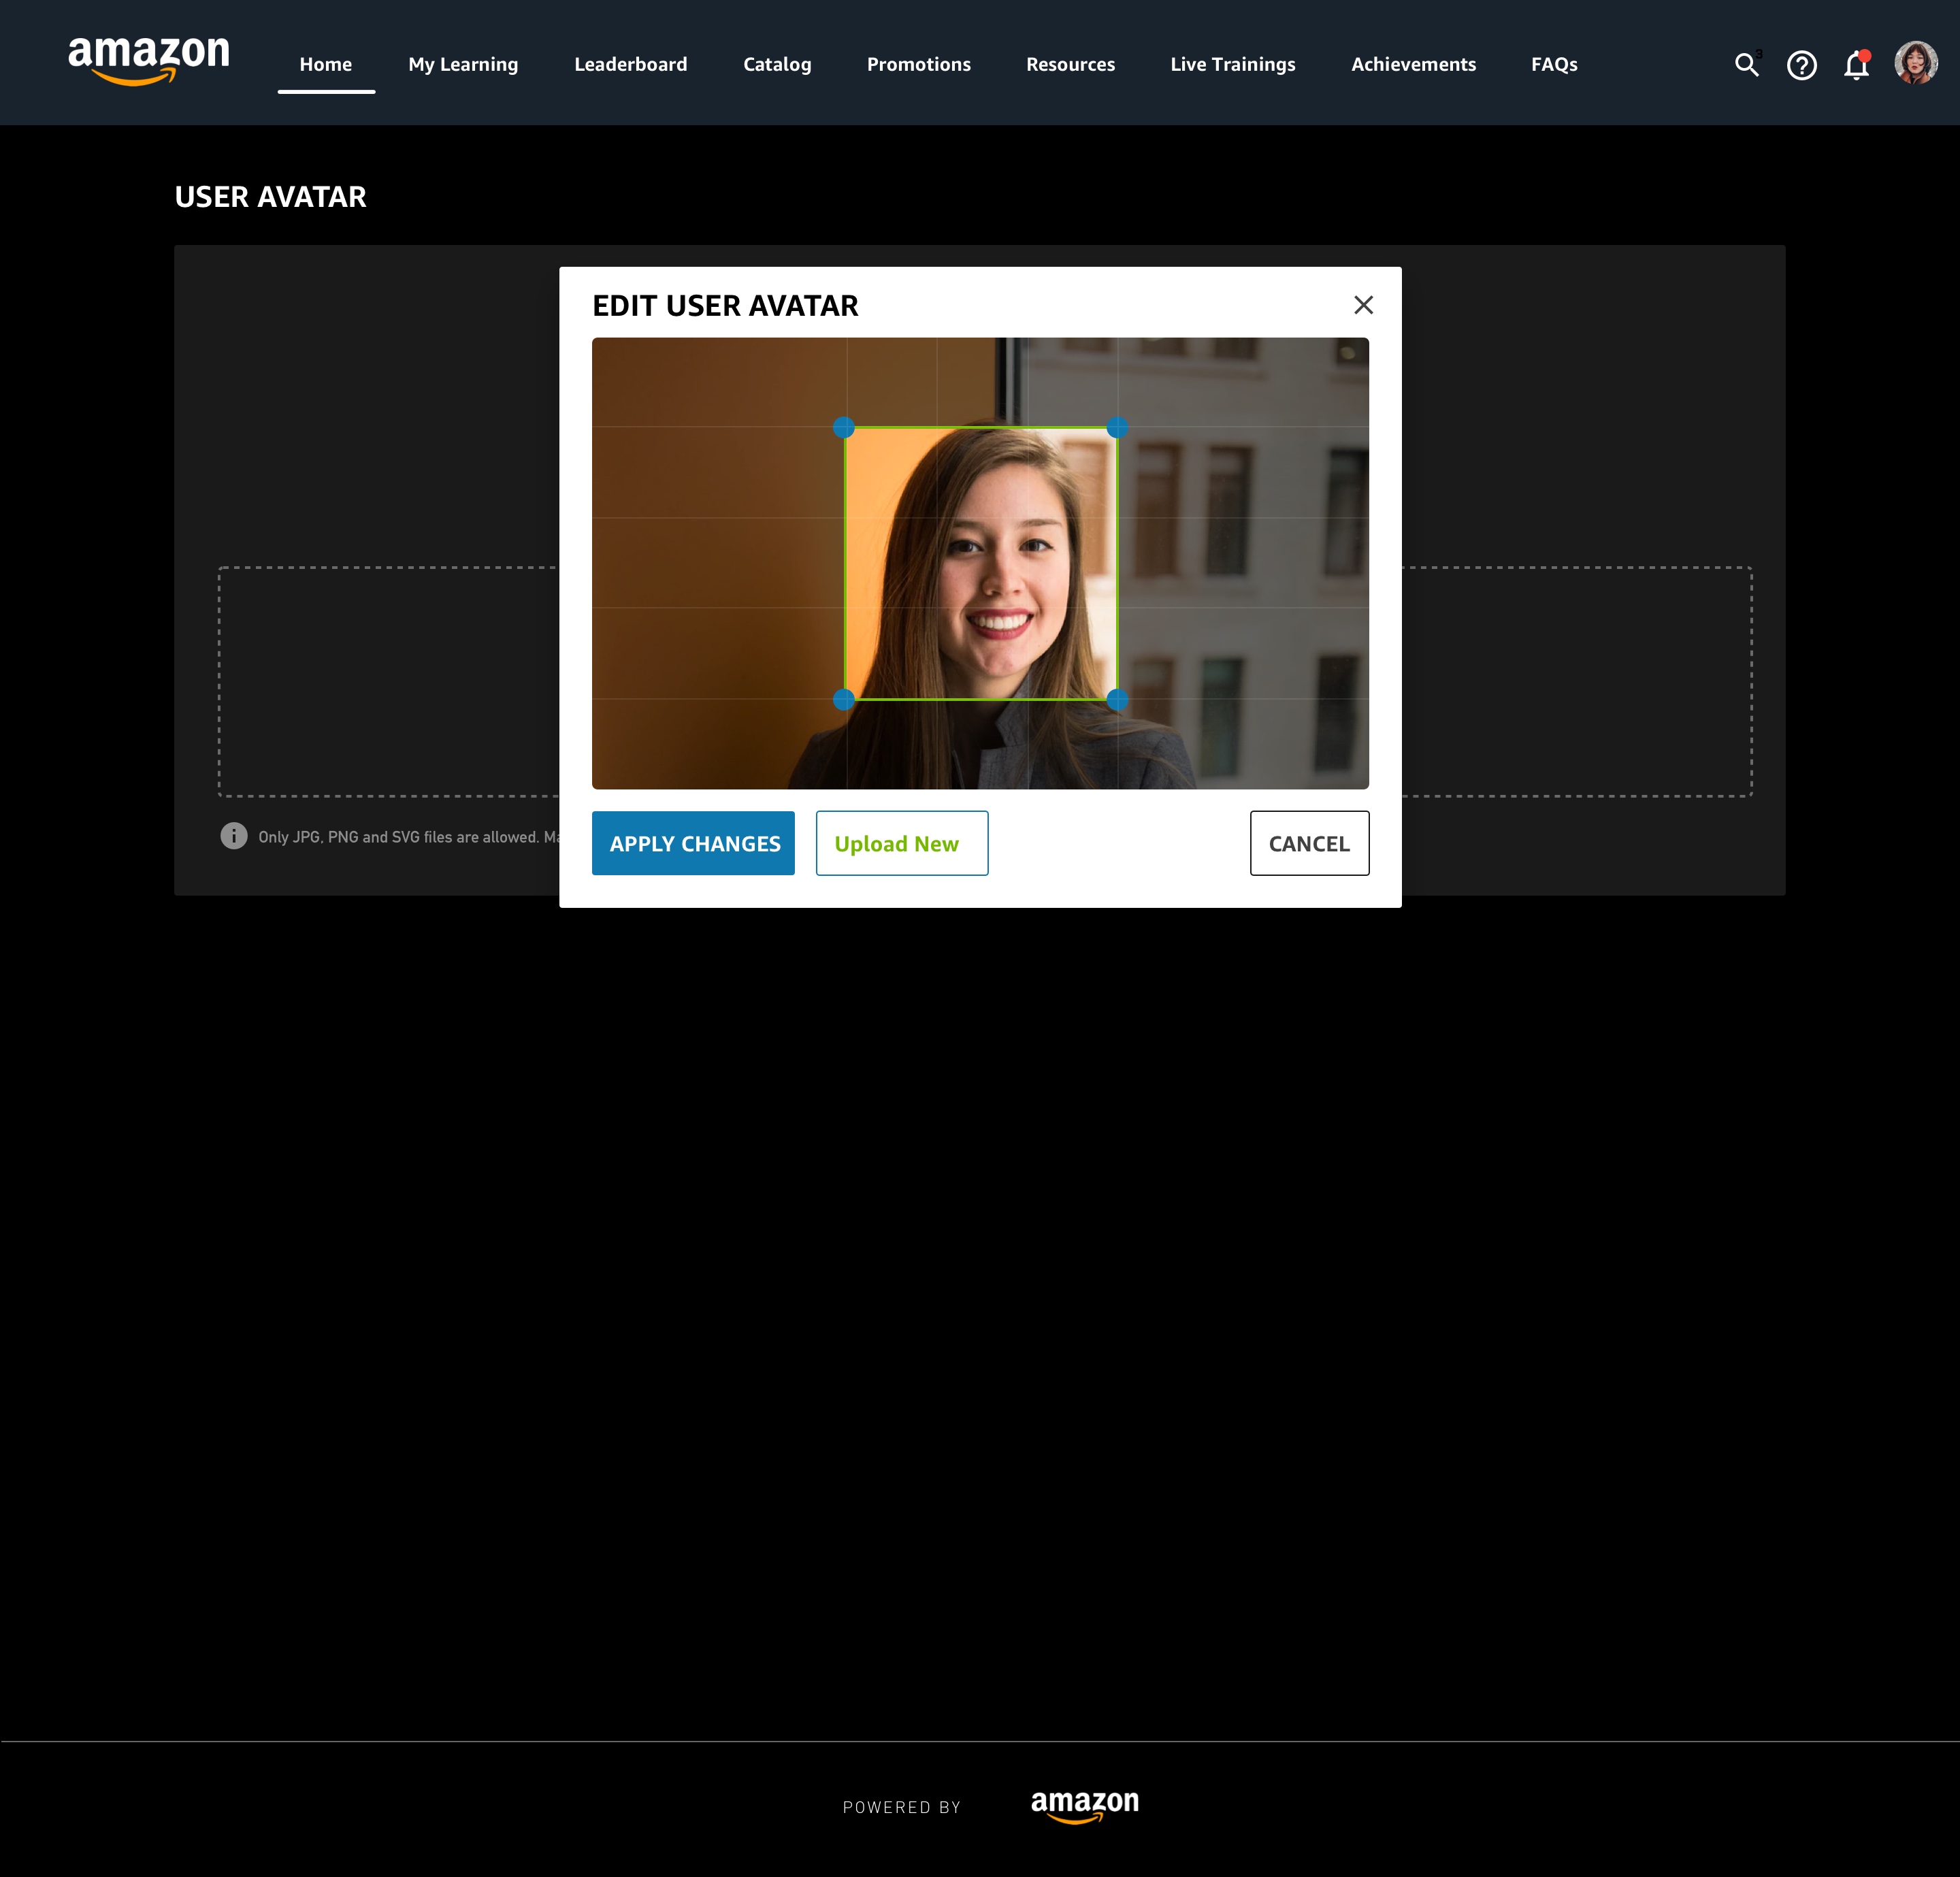
Task: Go to the Home tab
Action: click(x=326, y=64)
